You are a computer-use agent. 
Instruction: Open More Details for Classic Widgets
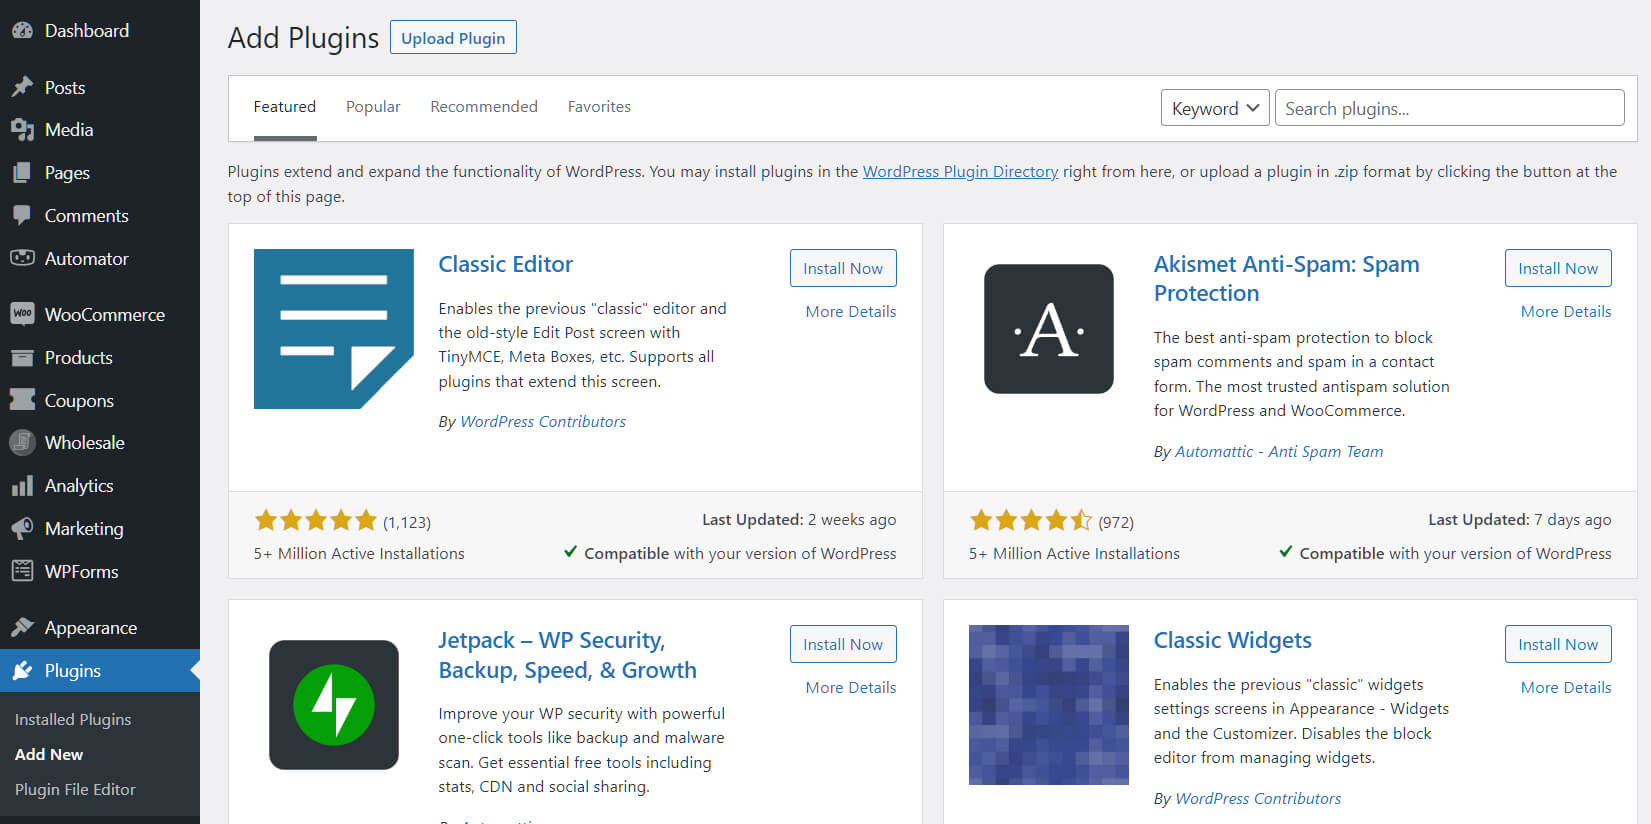(x=1566, y=687)
